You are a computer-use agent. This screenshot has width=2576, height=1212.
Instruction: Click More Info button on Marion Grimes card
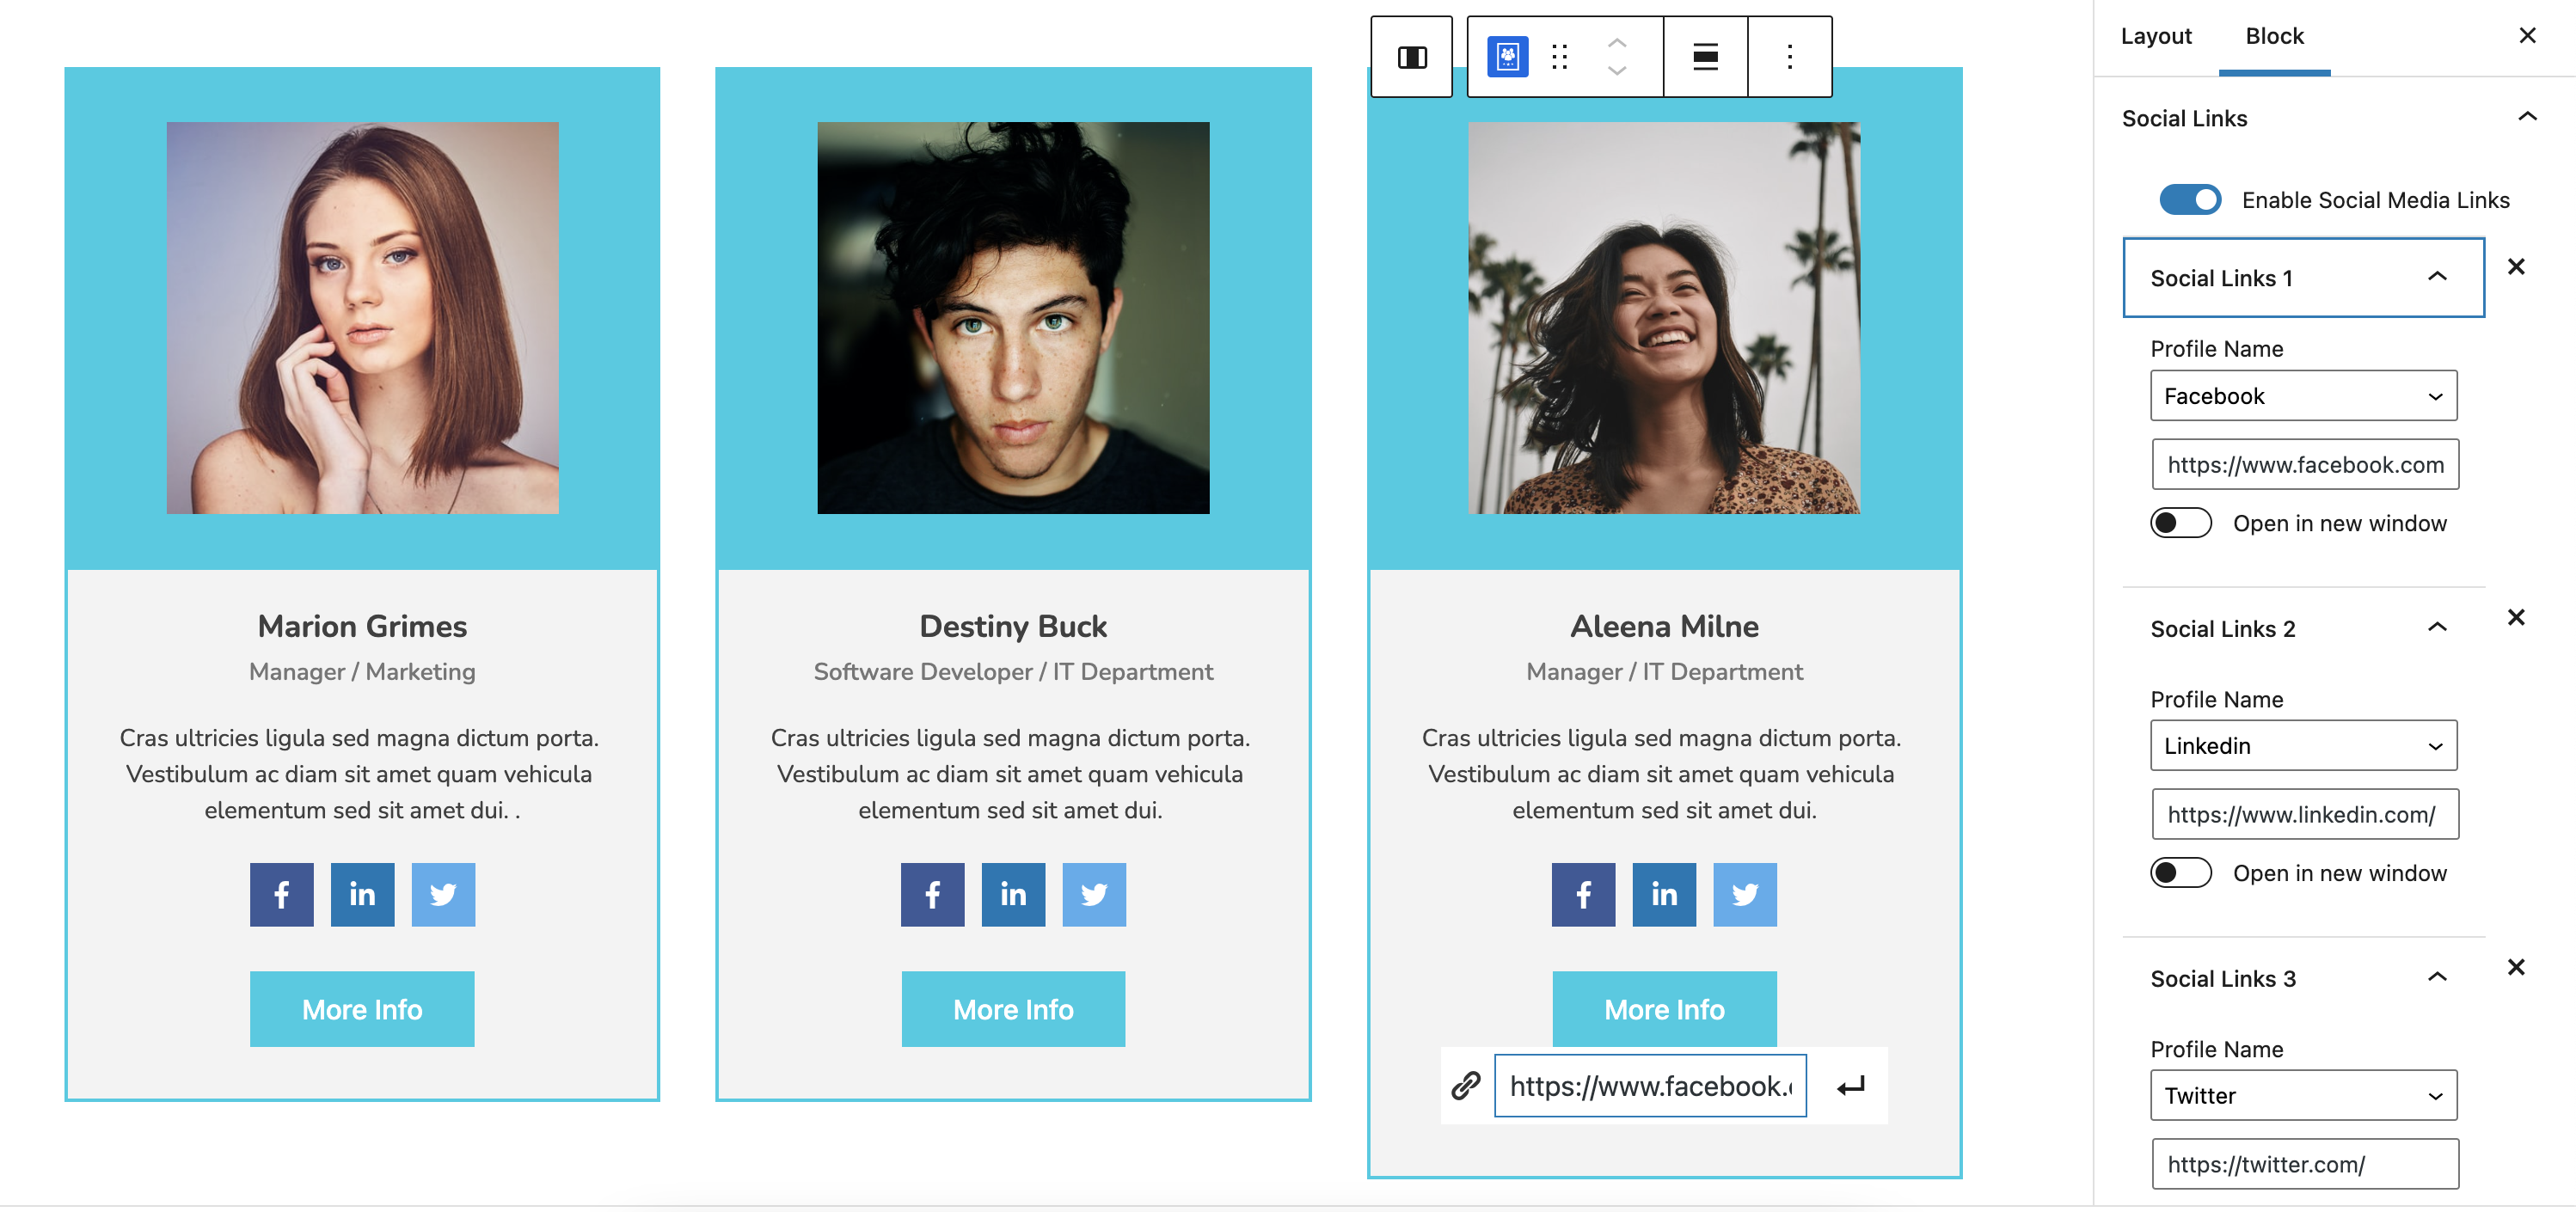click(363, 1008)
